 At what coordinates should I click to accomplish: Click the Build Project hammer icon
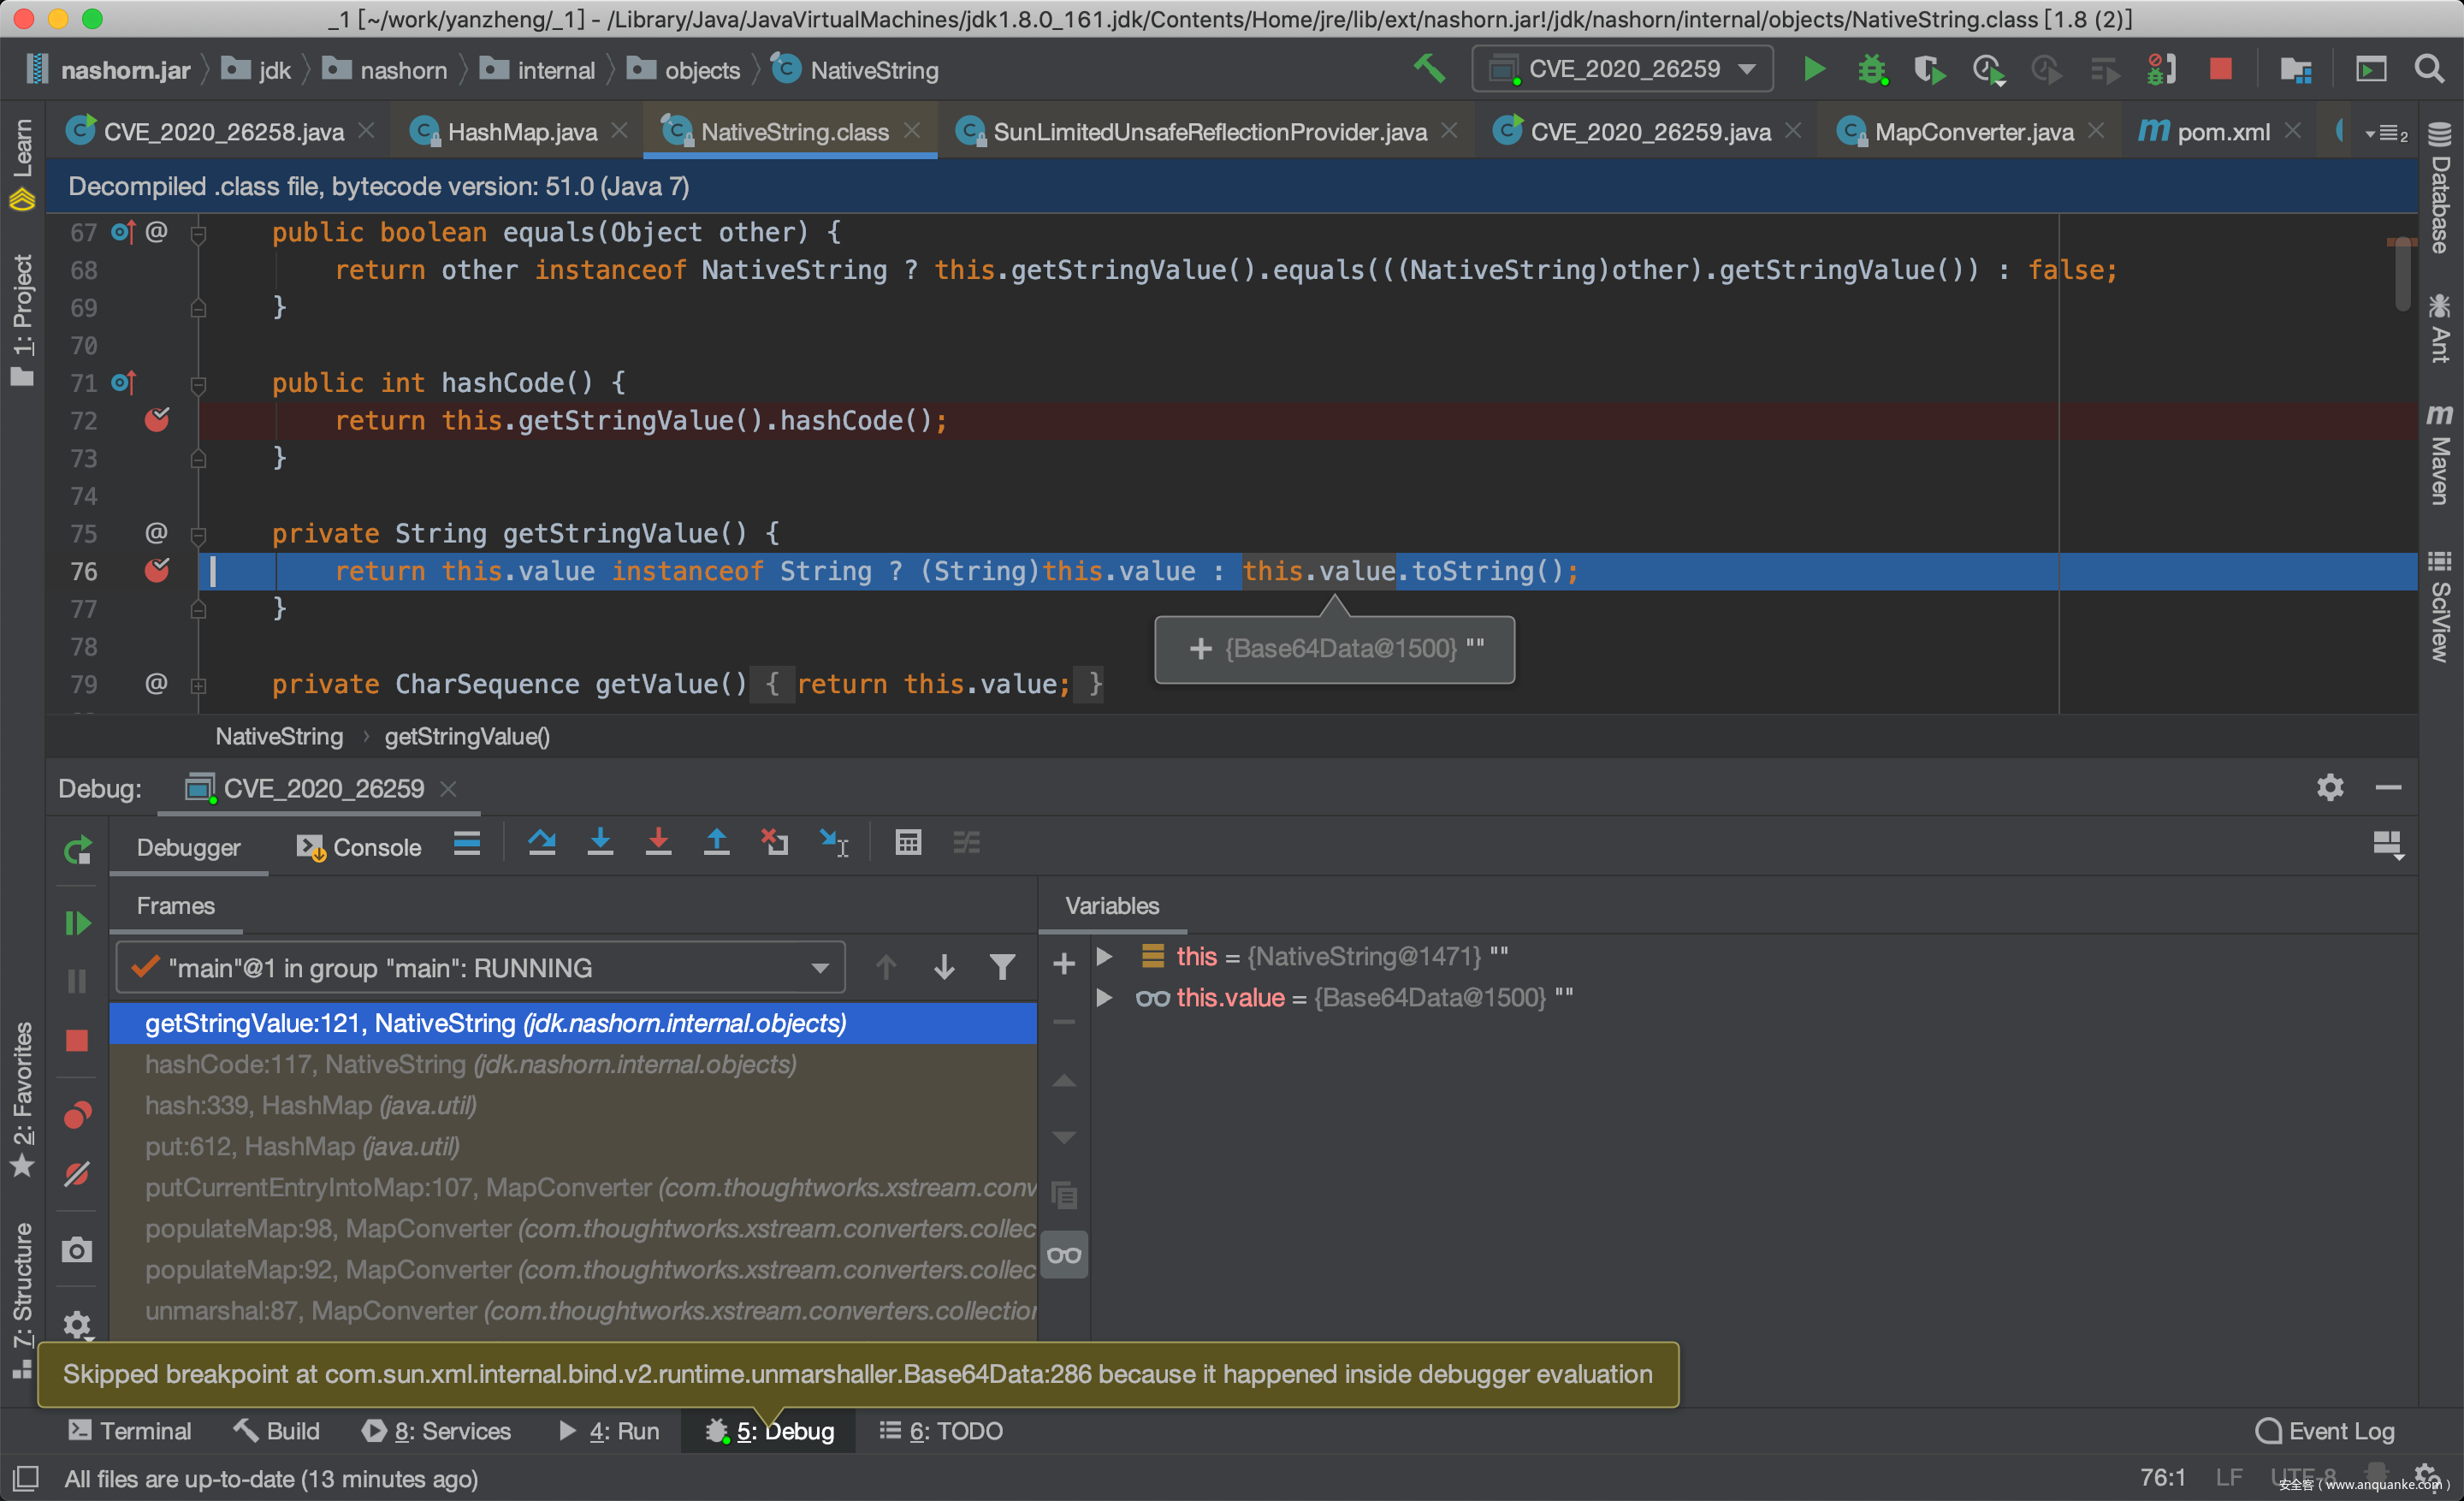click(x=1429, y=69)
